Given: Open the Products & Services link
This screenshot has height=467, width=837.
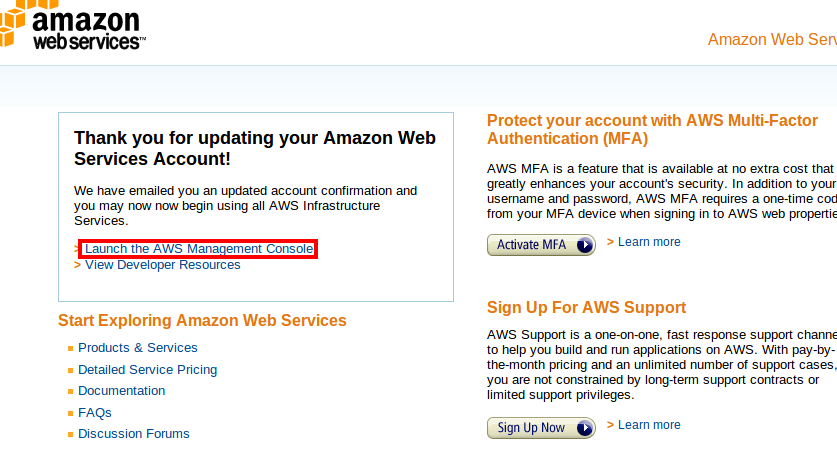Looking at the screenshot, I should tap(138, 347).
